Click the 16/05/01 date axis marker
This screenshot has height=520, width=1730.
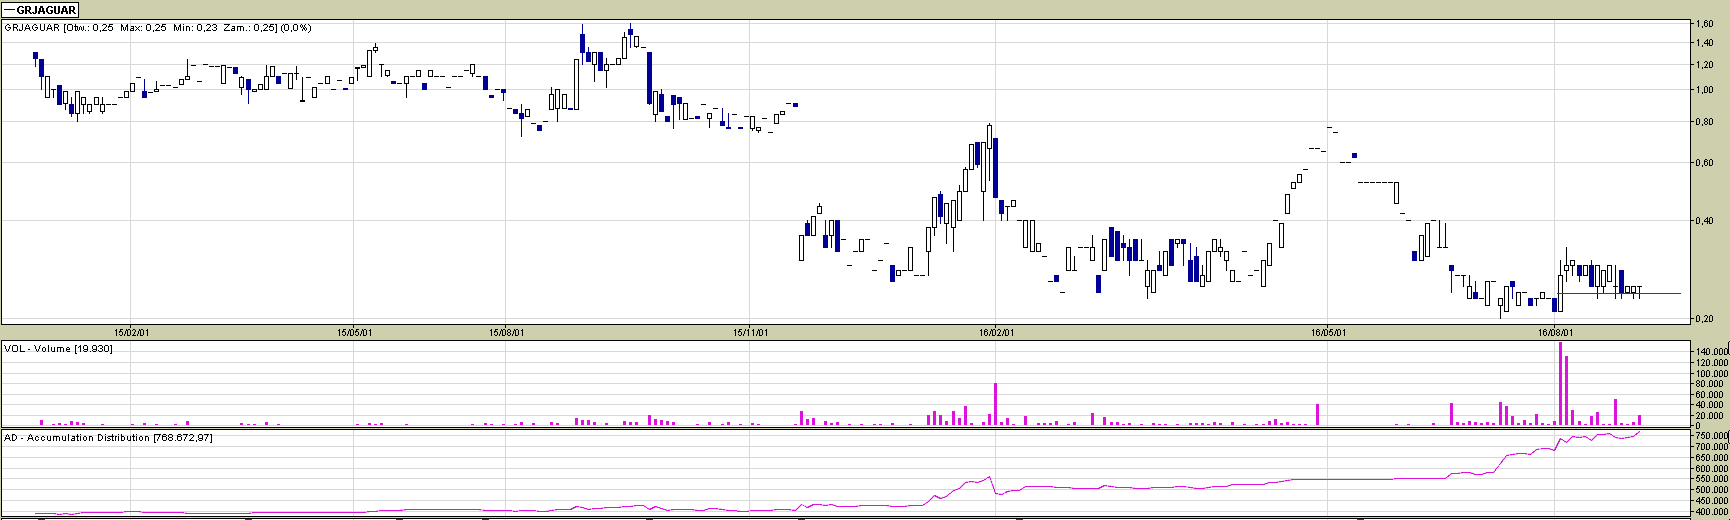click(x=1328, y=332)
